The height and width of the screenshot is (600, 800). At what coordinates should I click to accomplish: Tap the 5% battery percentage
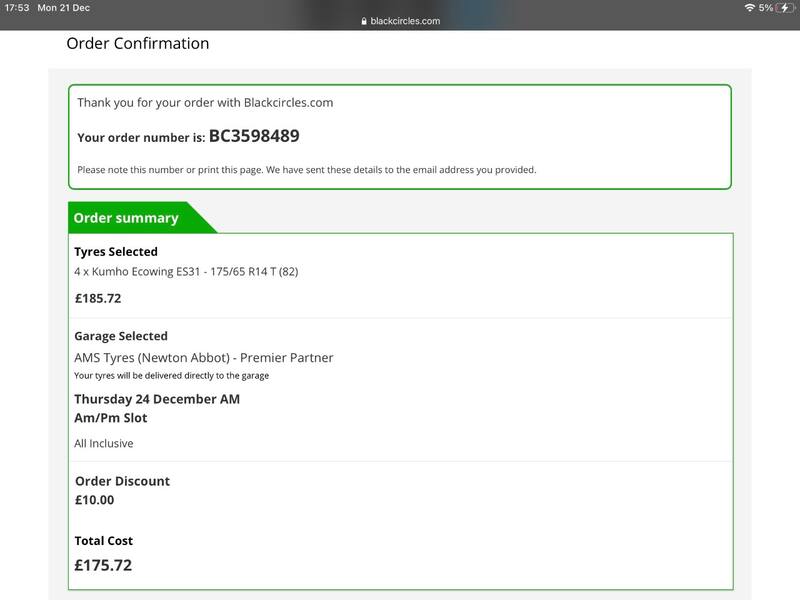click(x=765, y=8)
